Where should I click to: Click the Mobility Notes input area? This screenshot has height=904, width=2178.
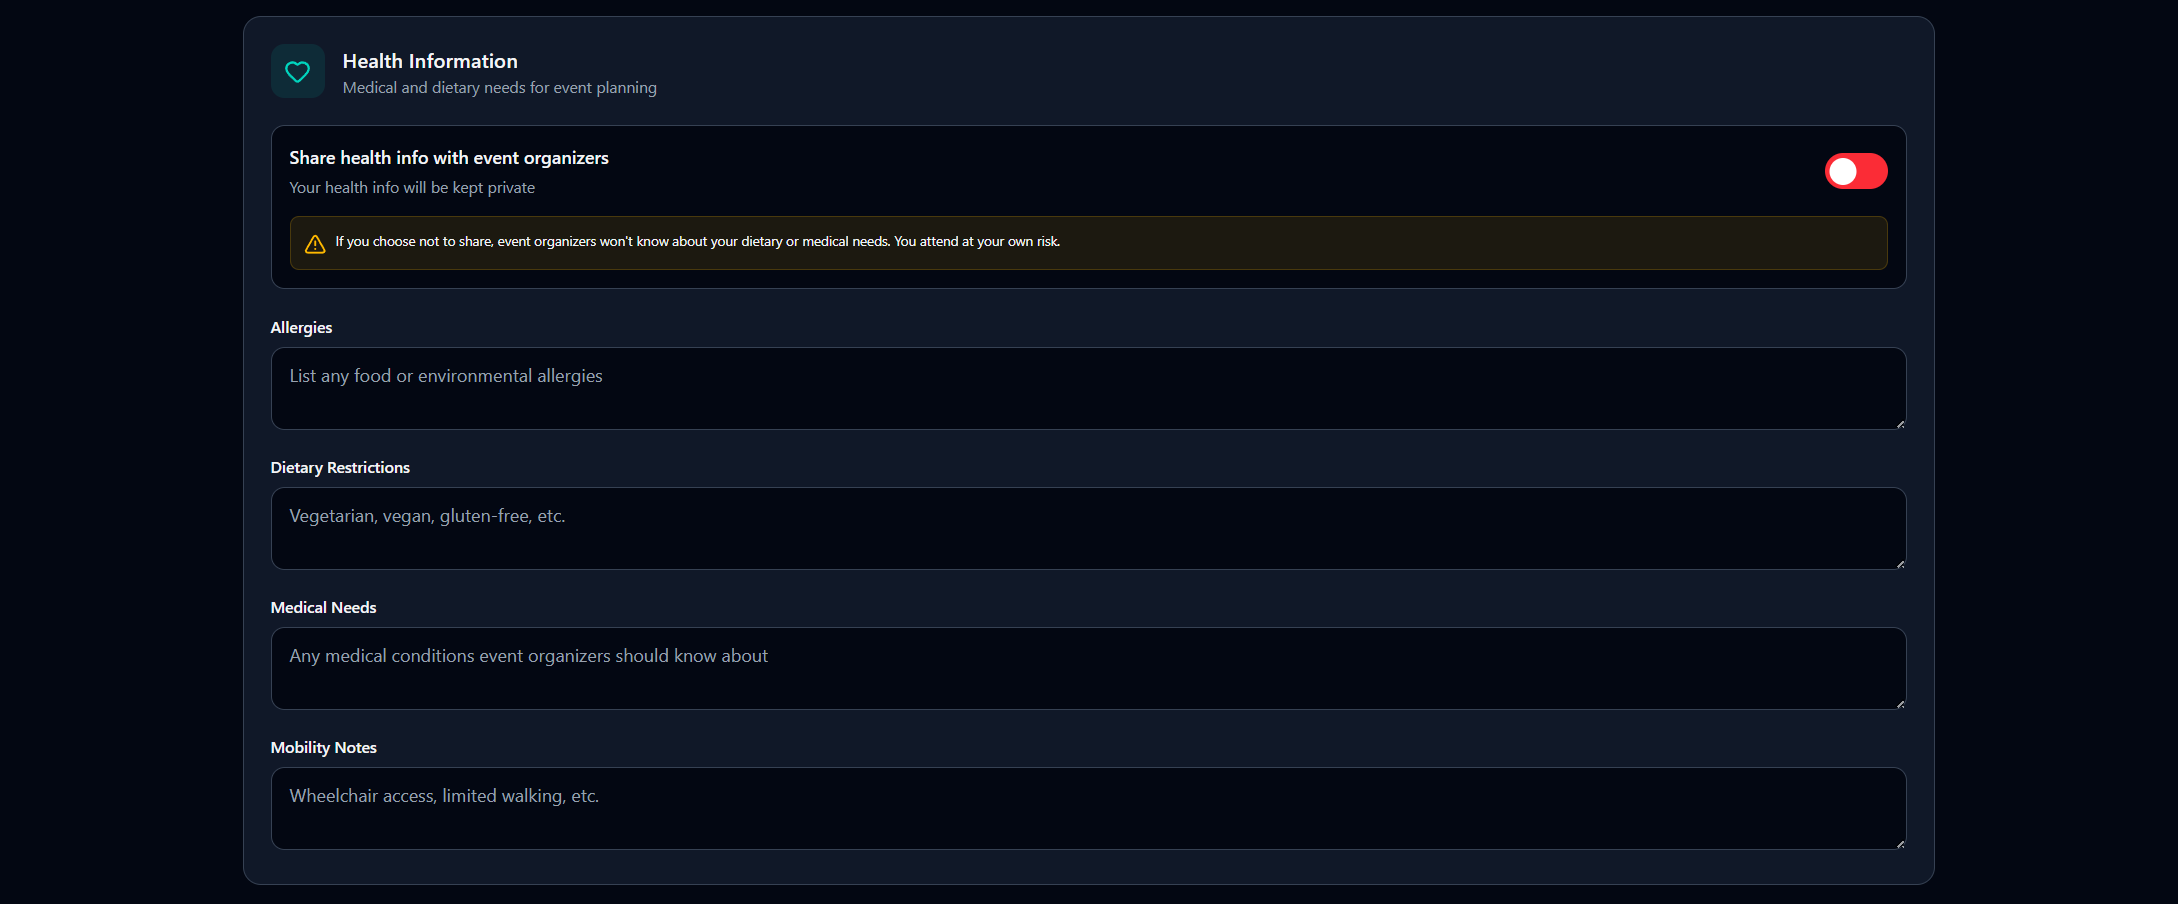[x=1087, y=808]
